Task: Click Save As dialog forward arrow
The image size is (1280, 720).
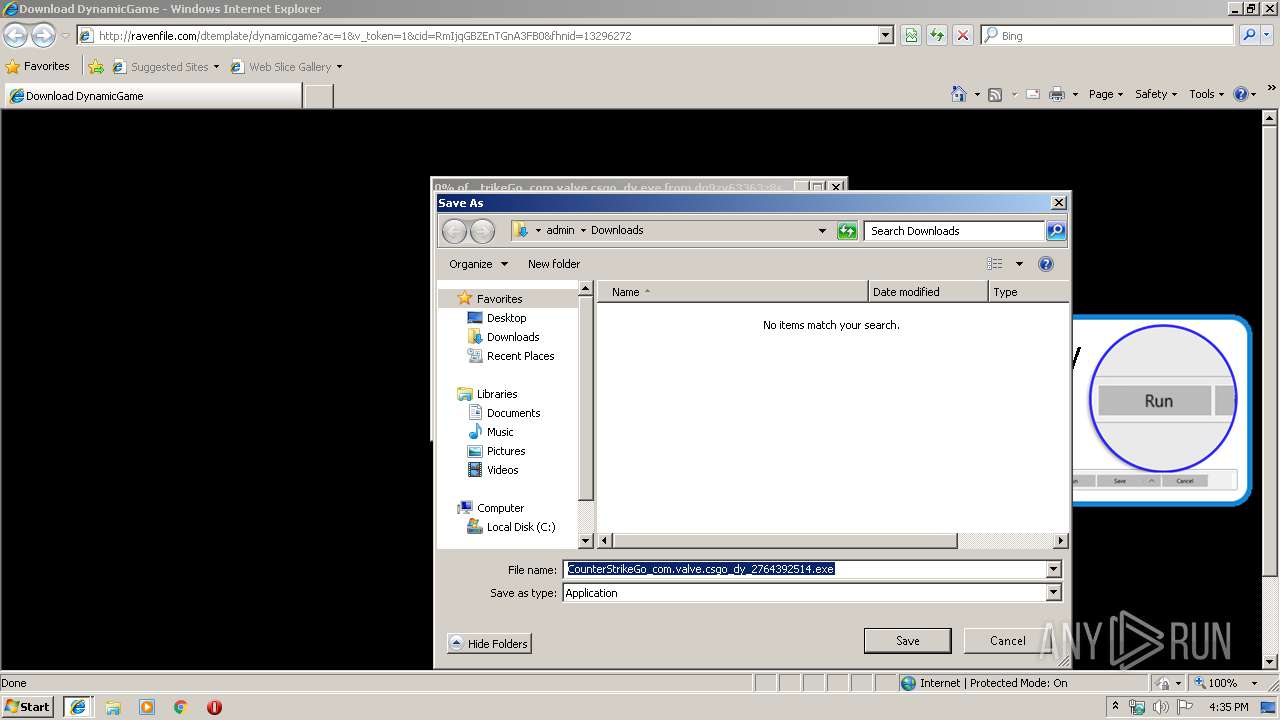Action: pos(482,231)
